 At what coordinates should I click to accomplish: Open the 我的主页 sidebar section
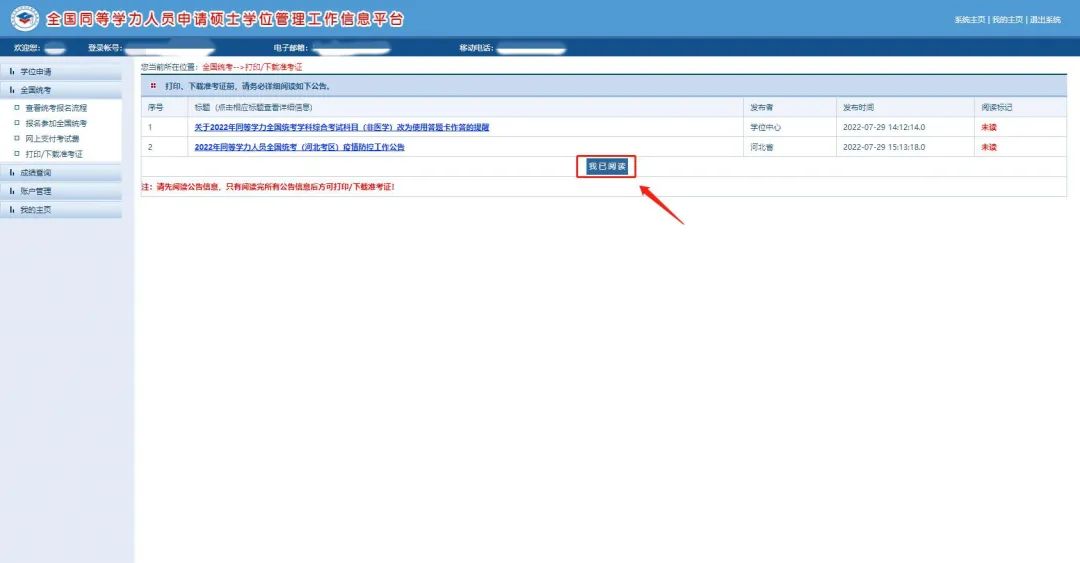36,210
